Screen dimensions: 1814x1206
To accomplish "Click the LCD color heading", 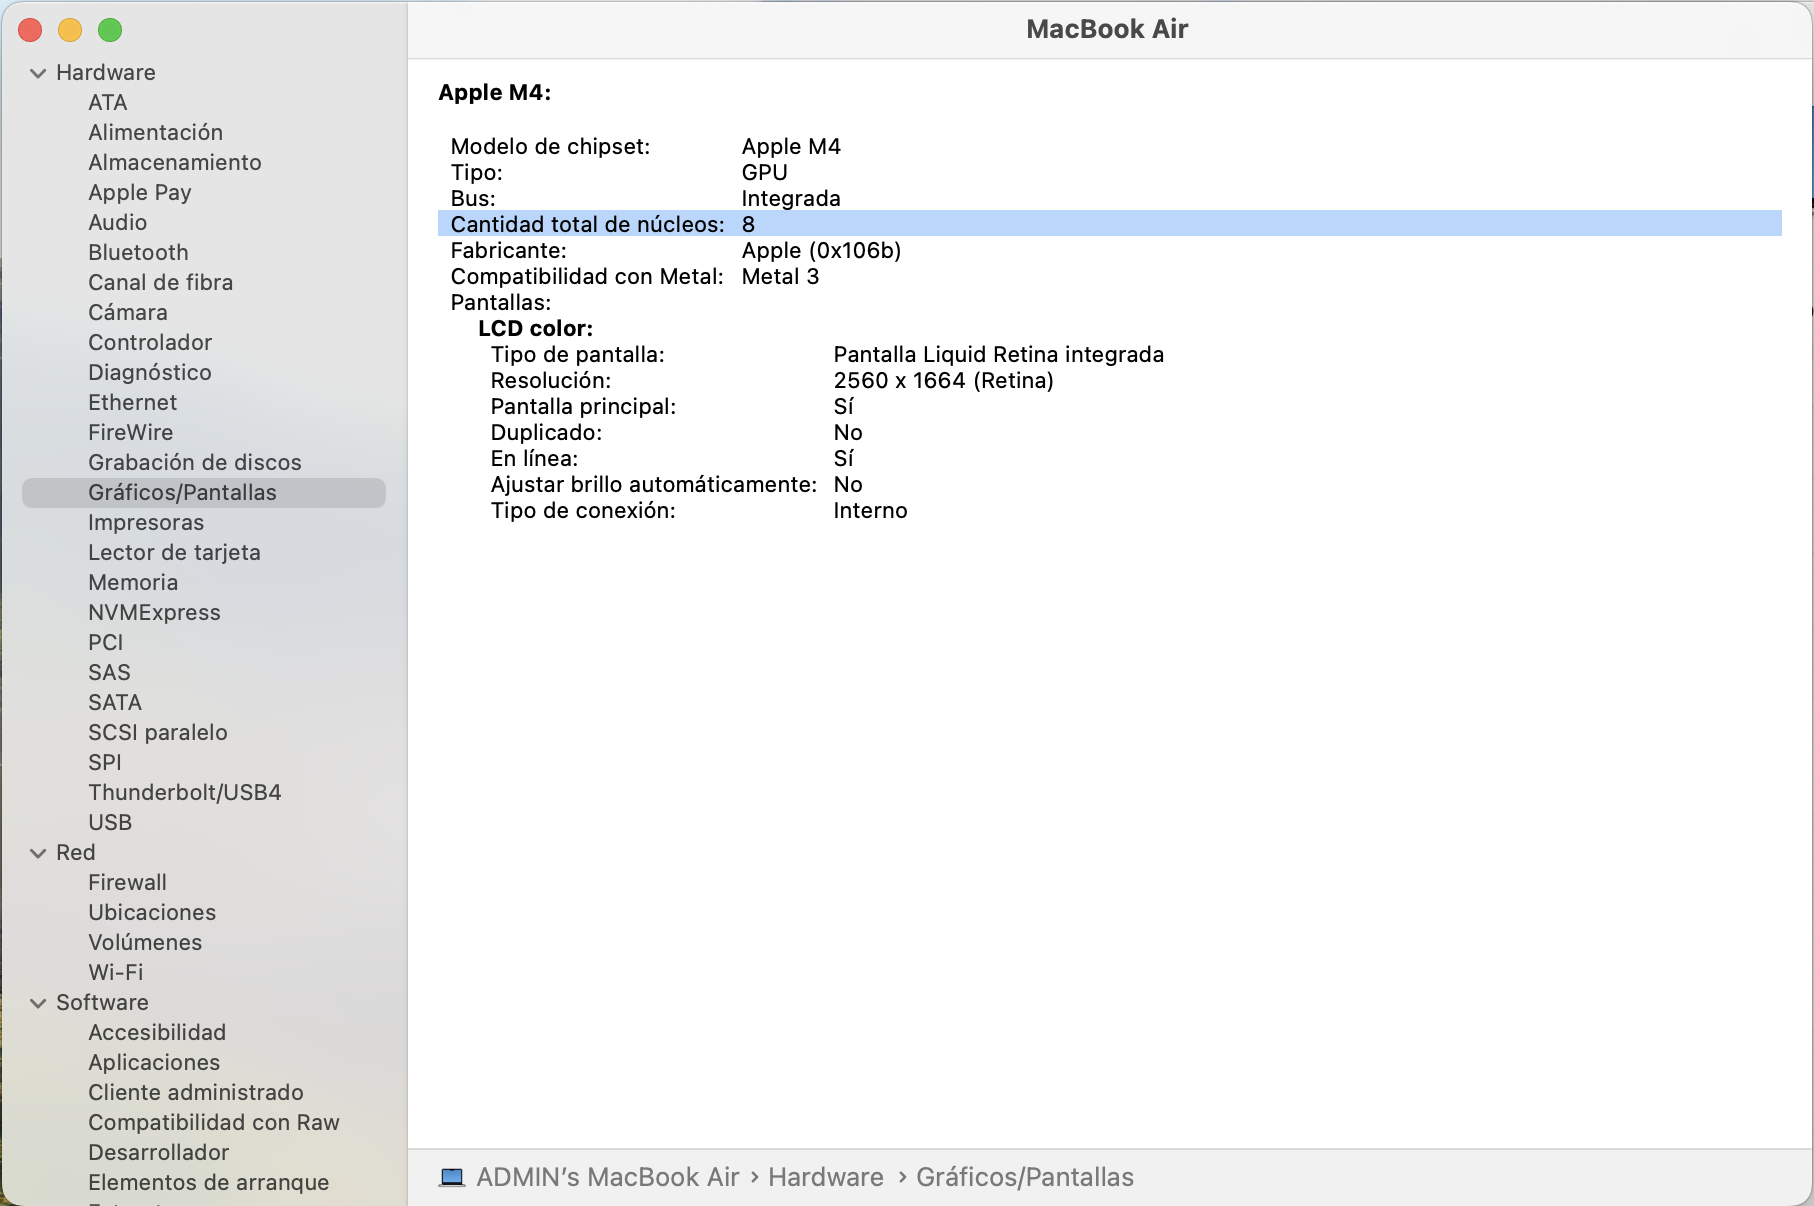I will 536,328.
